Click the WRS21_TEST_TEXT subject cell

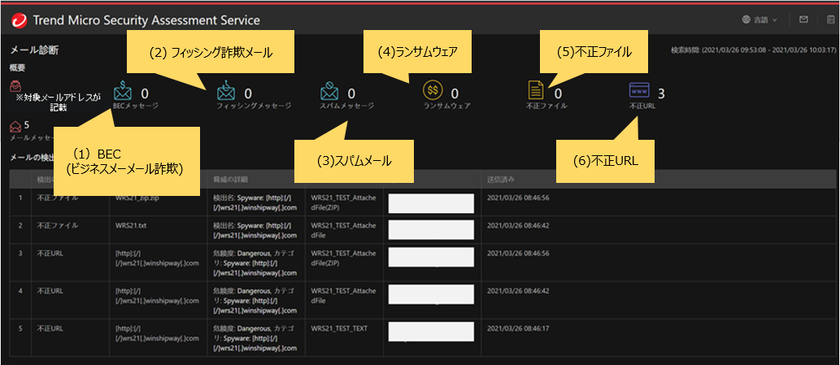[x=339, y=328]
